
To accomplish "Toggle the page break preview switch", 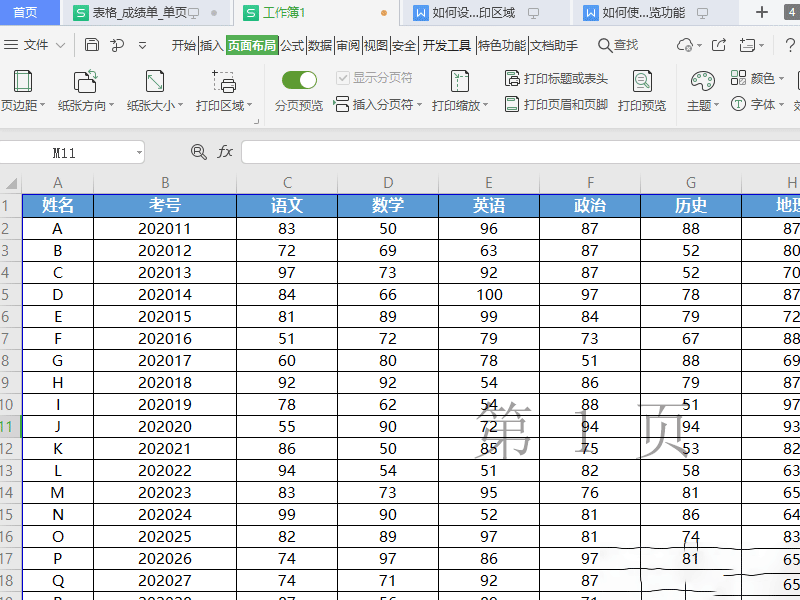I will coord(299,80).
